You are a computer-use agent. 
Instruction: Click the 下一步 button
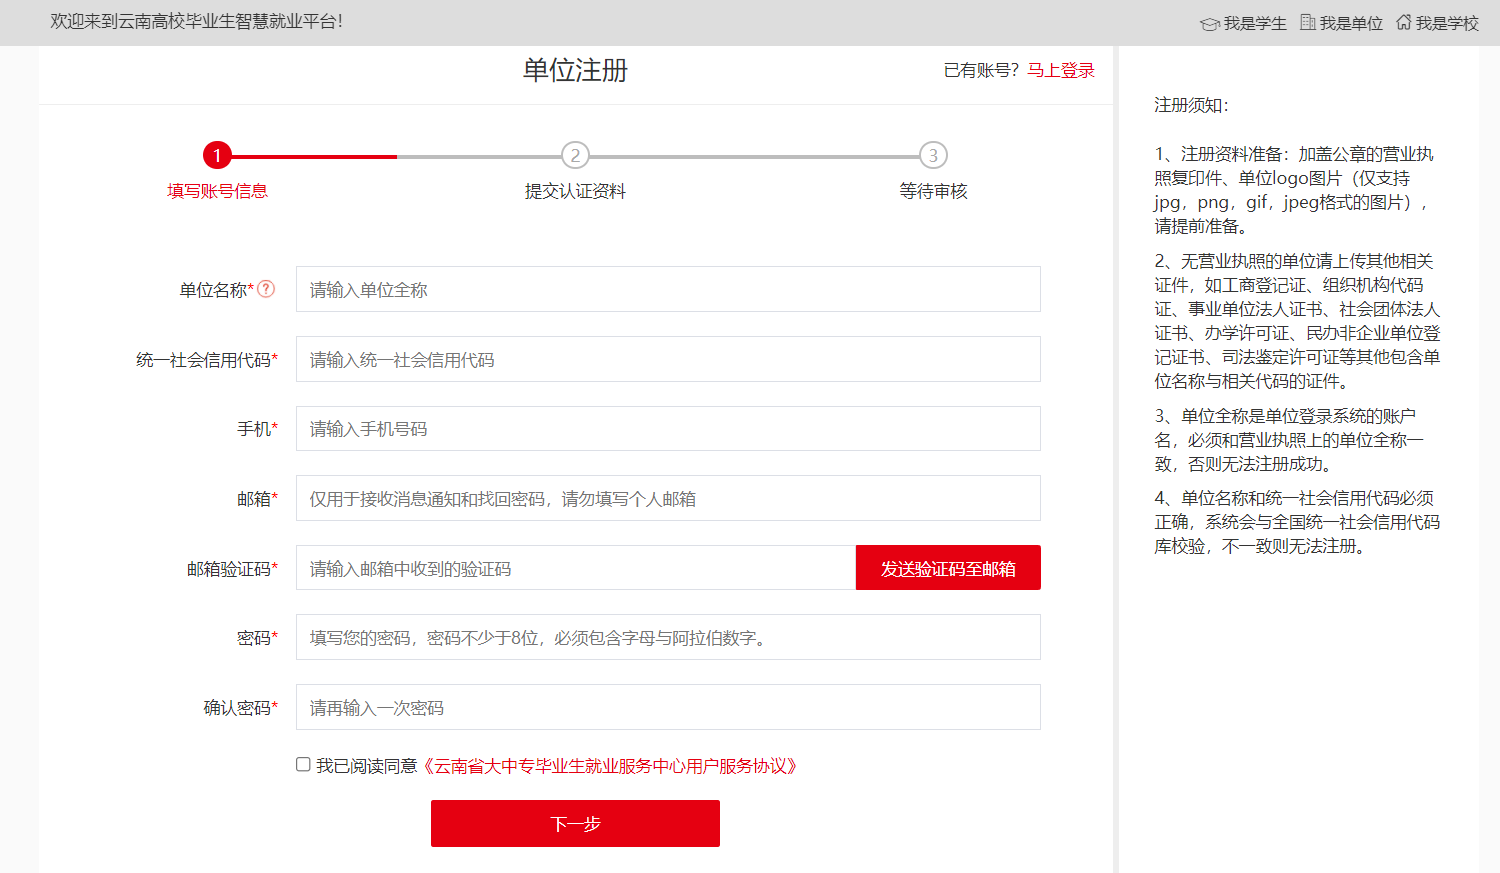click(575, 823)
